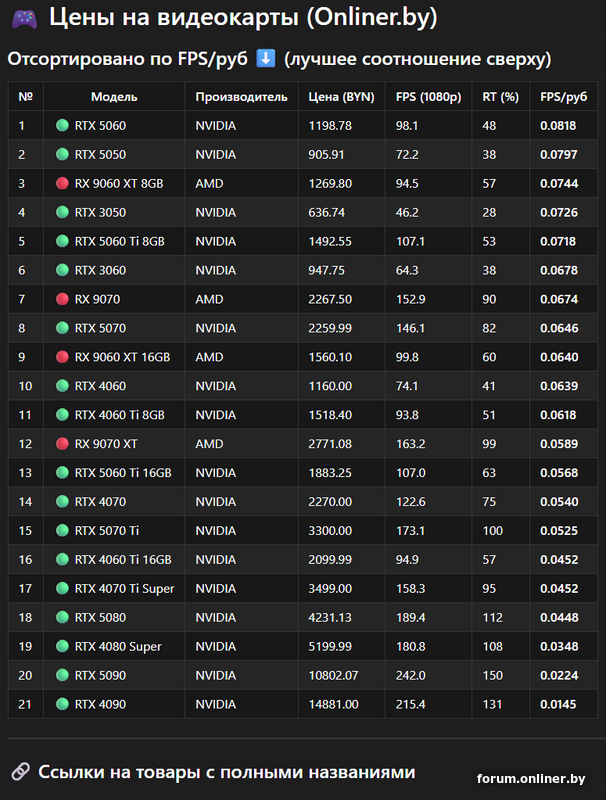Click the game controller icon in title
Image resolution: width=606 pixels, height=800 pixels.
point(25,19)
